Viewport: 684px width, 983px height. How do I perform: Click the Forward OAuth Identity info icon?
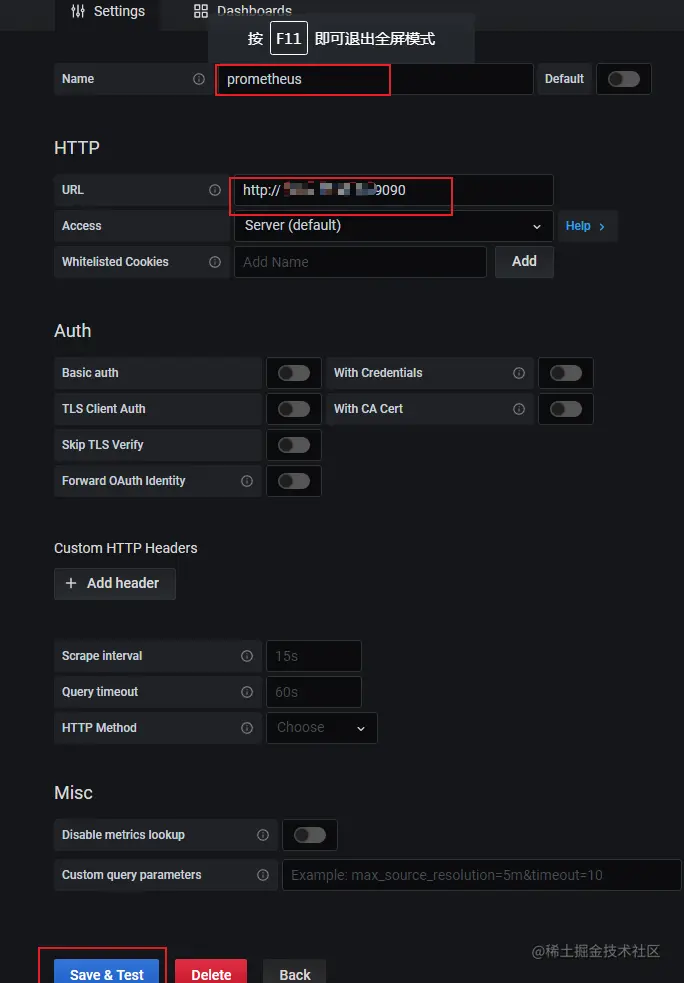pos(247,481)
